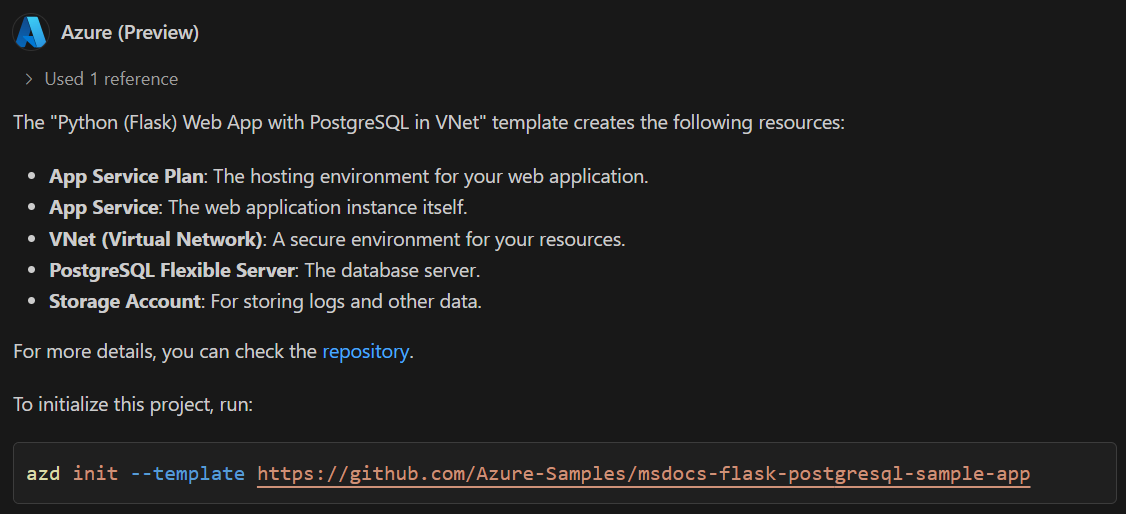Open the "repository" hyperlink
The image size is (1126, 514).
coord(365,352)
